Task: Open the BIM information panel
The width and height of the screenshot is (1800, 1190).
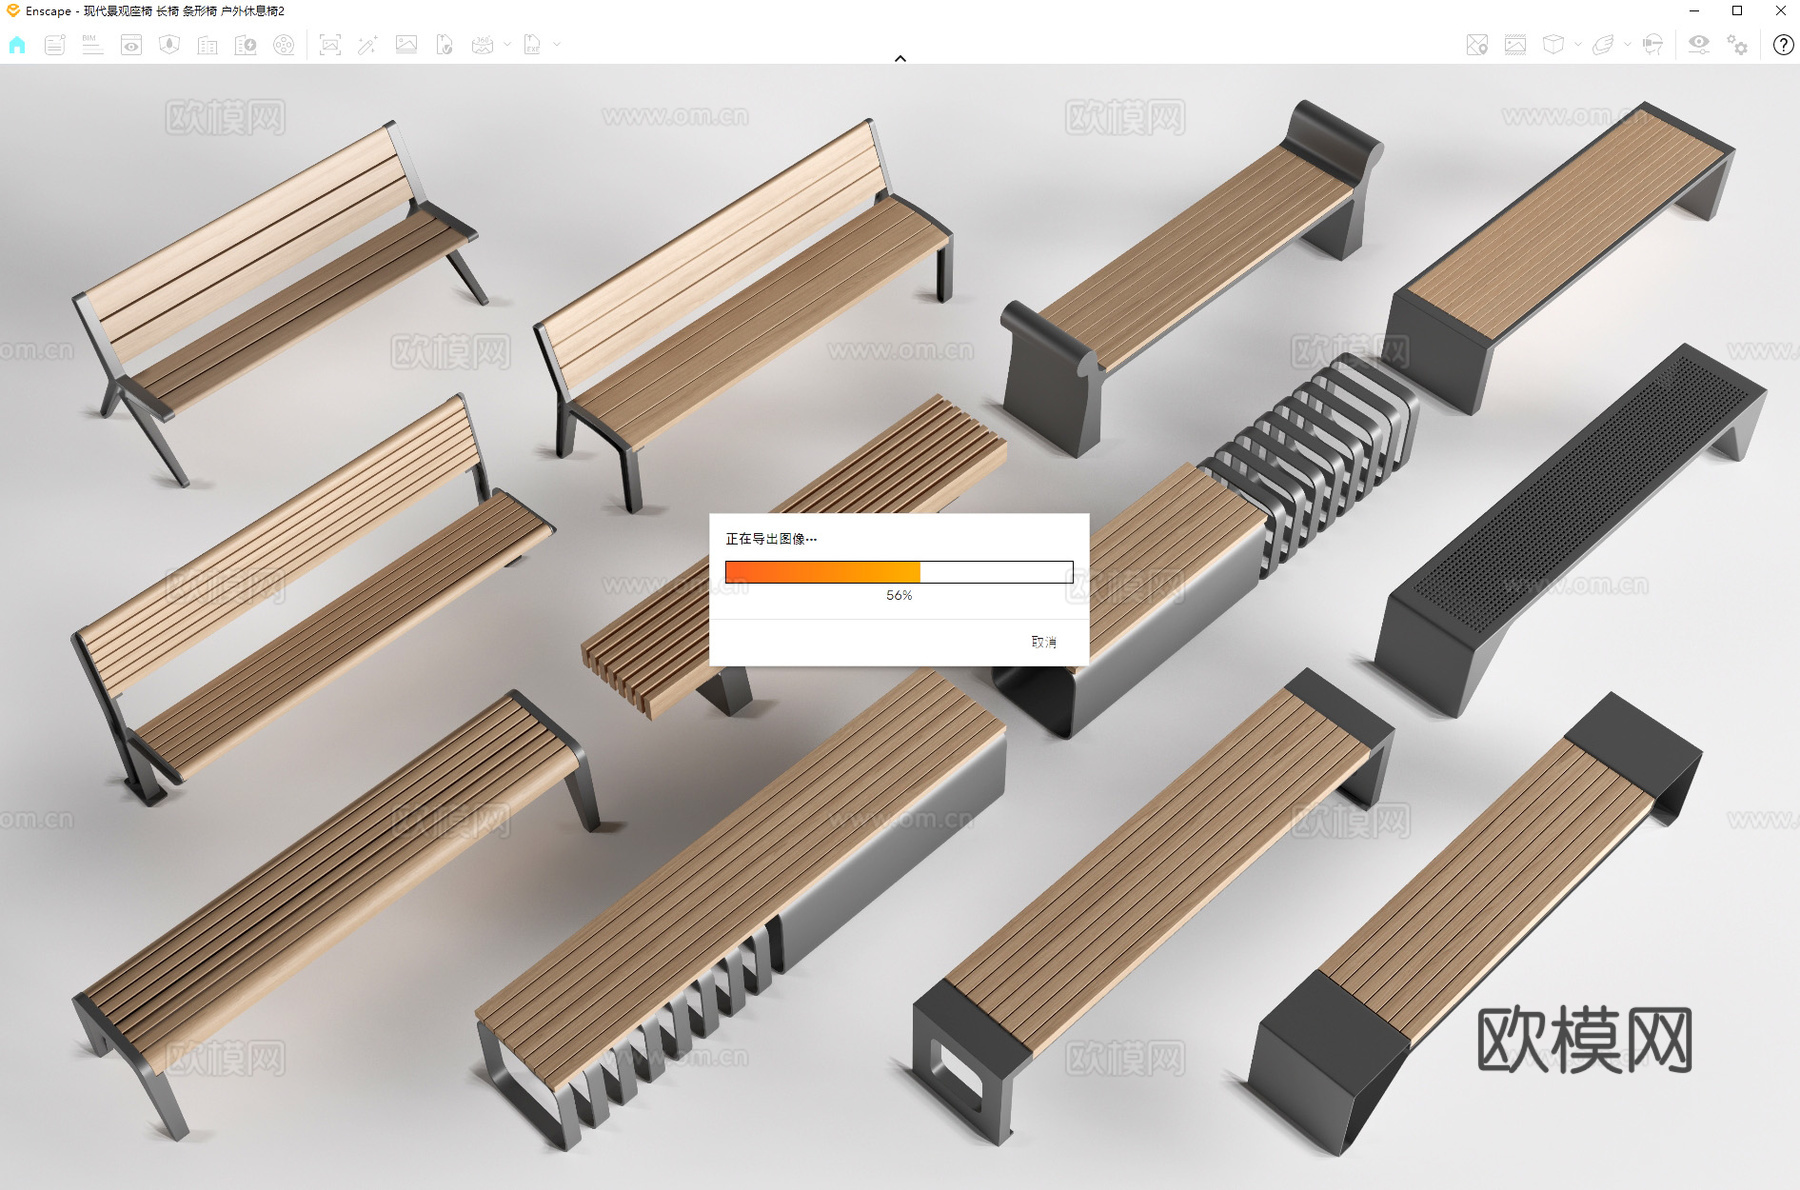Action: [x=92, y=45]
